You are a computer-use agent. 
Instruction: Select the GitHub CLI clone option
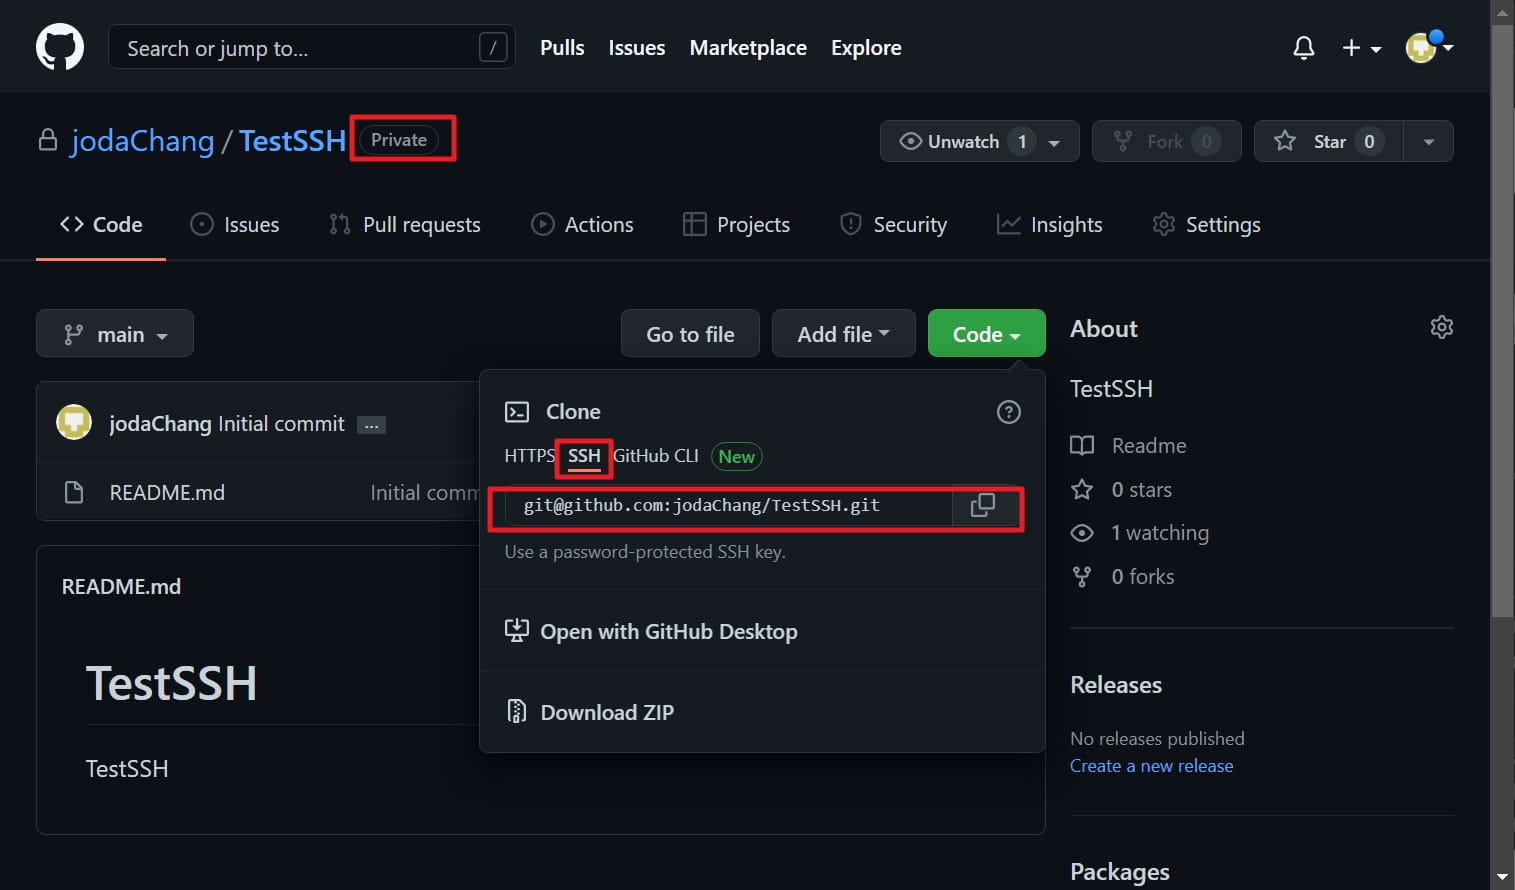click(656, 456)
